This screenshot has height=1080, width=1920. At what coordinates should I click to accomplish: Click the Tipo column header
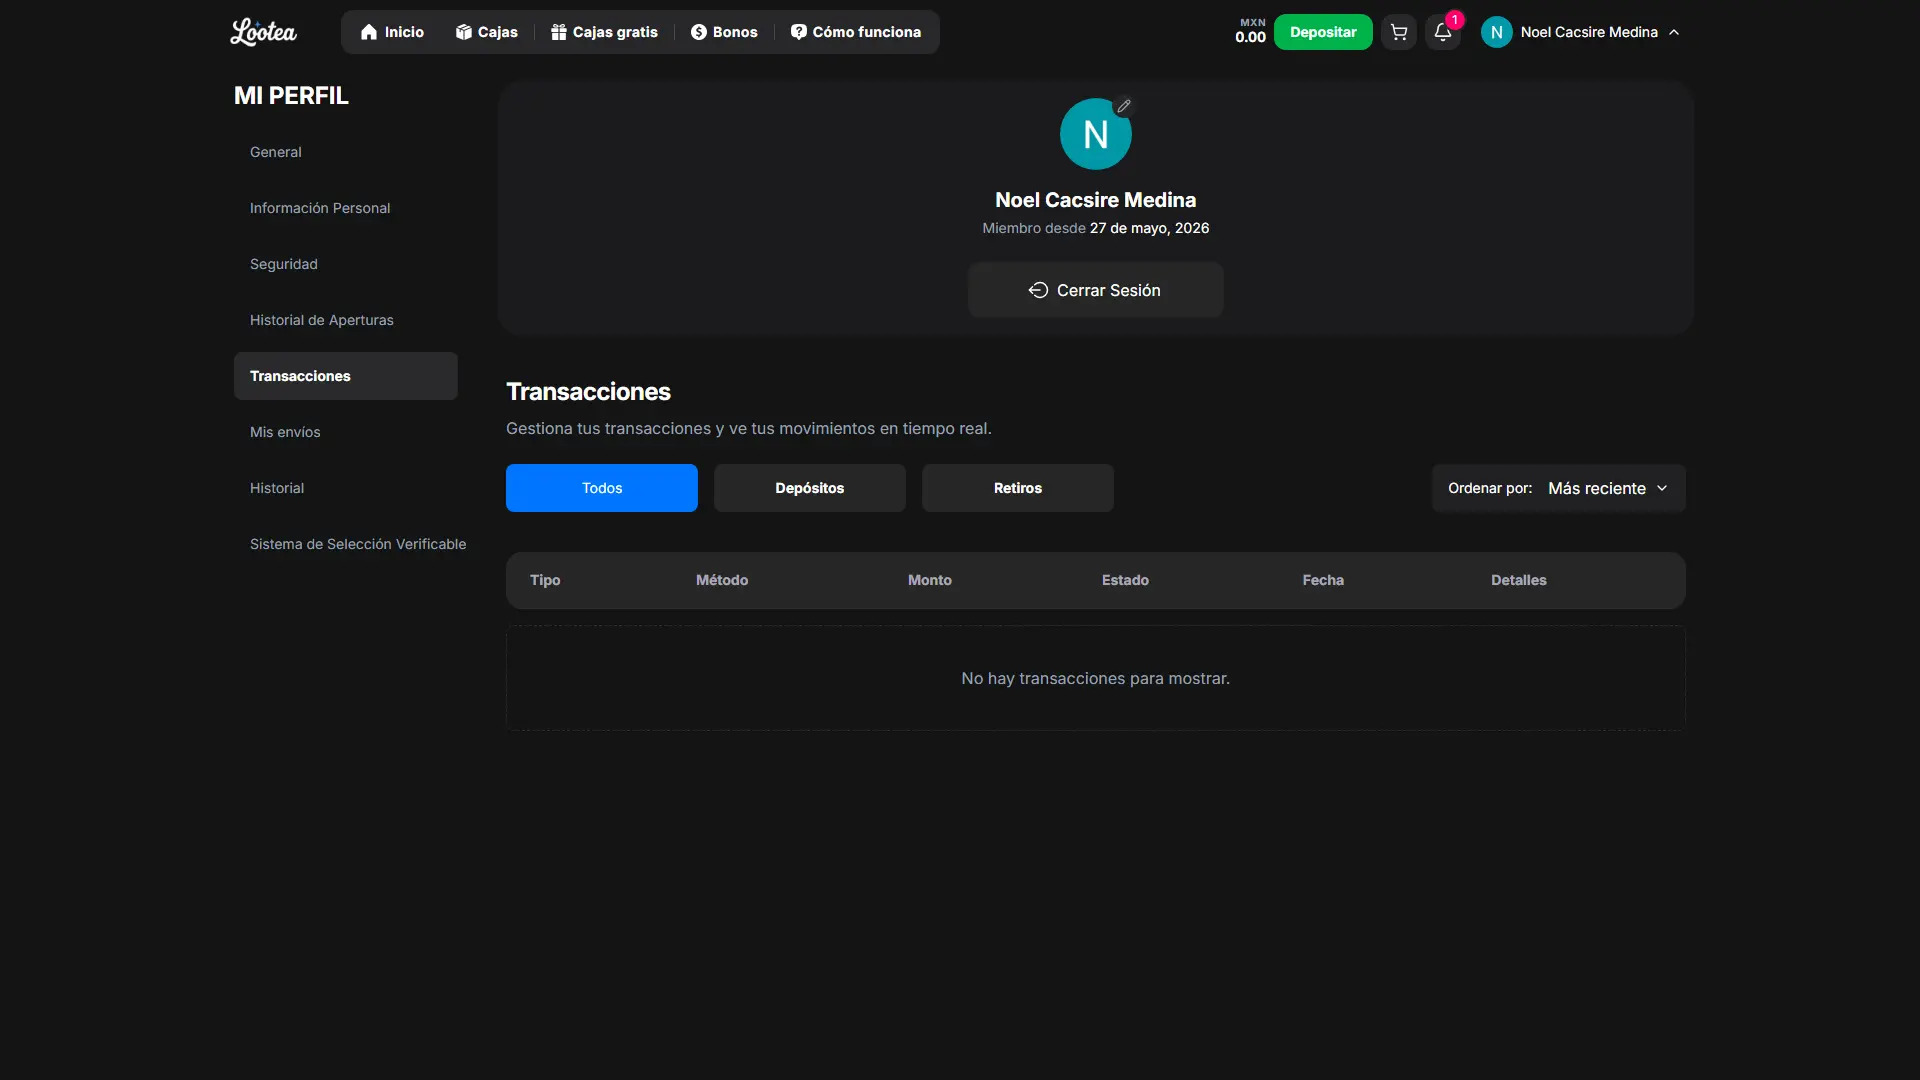point(545,580)
